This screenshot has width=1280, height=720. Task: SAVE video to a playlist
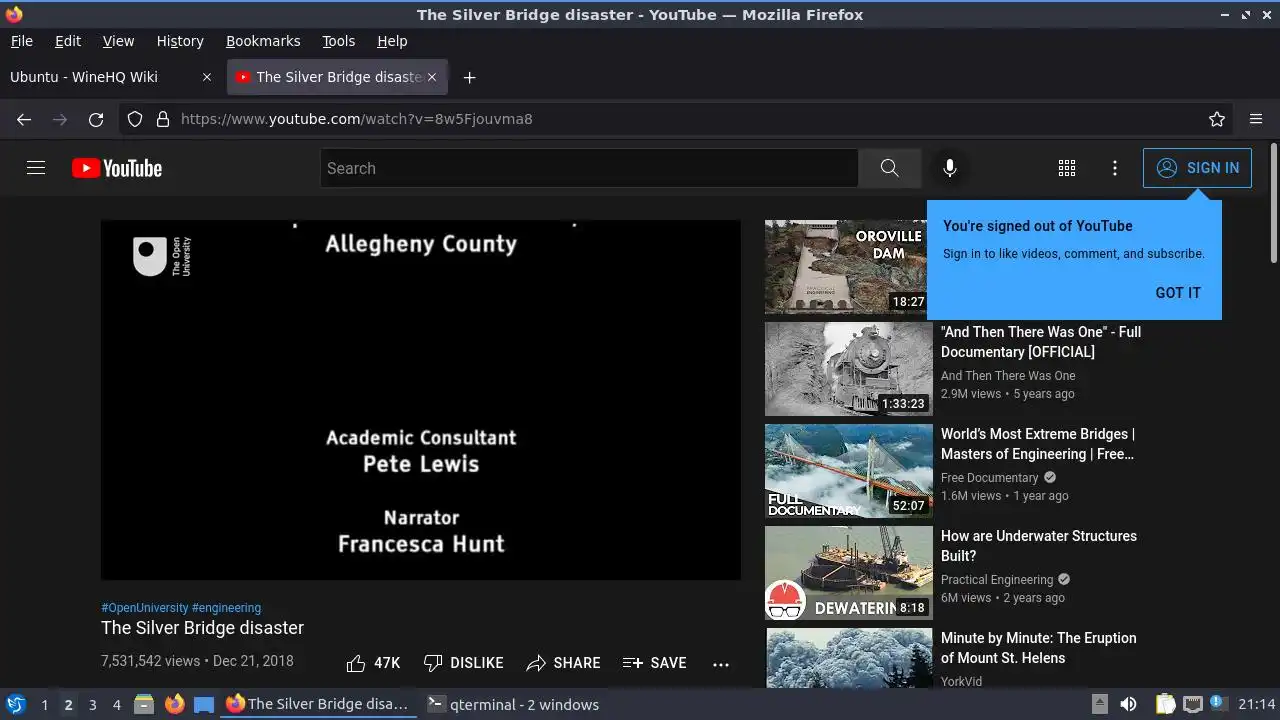pyautogui.click(x=654, y=663)
